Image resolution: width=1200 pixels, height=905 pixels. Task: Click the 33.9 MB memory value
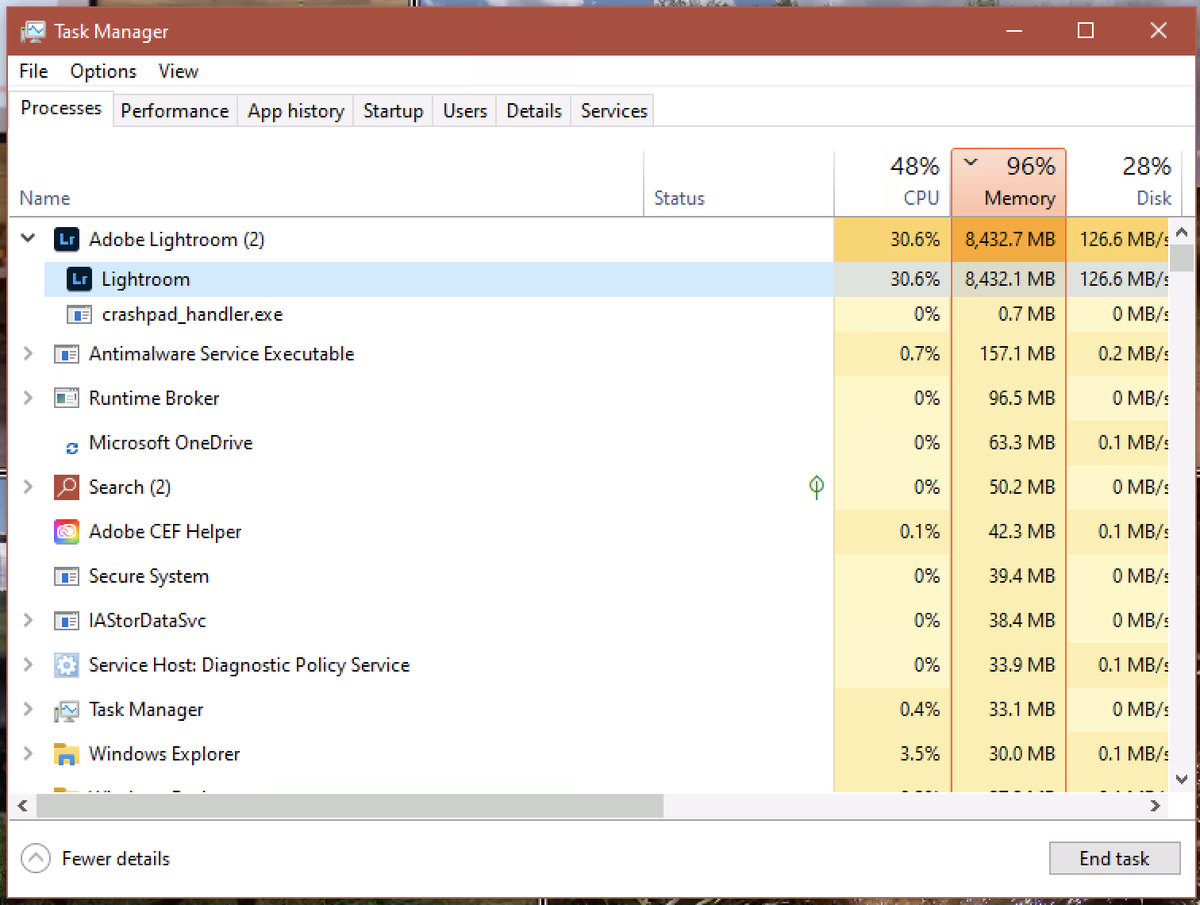1023,665
